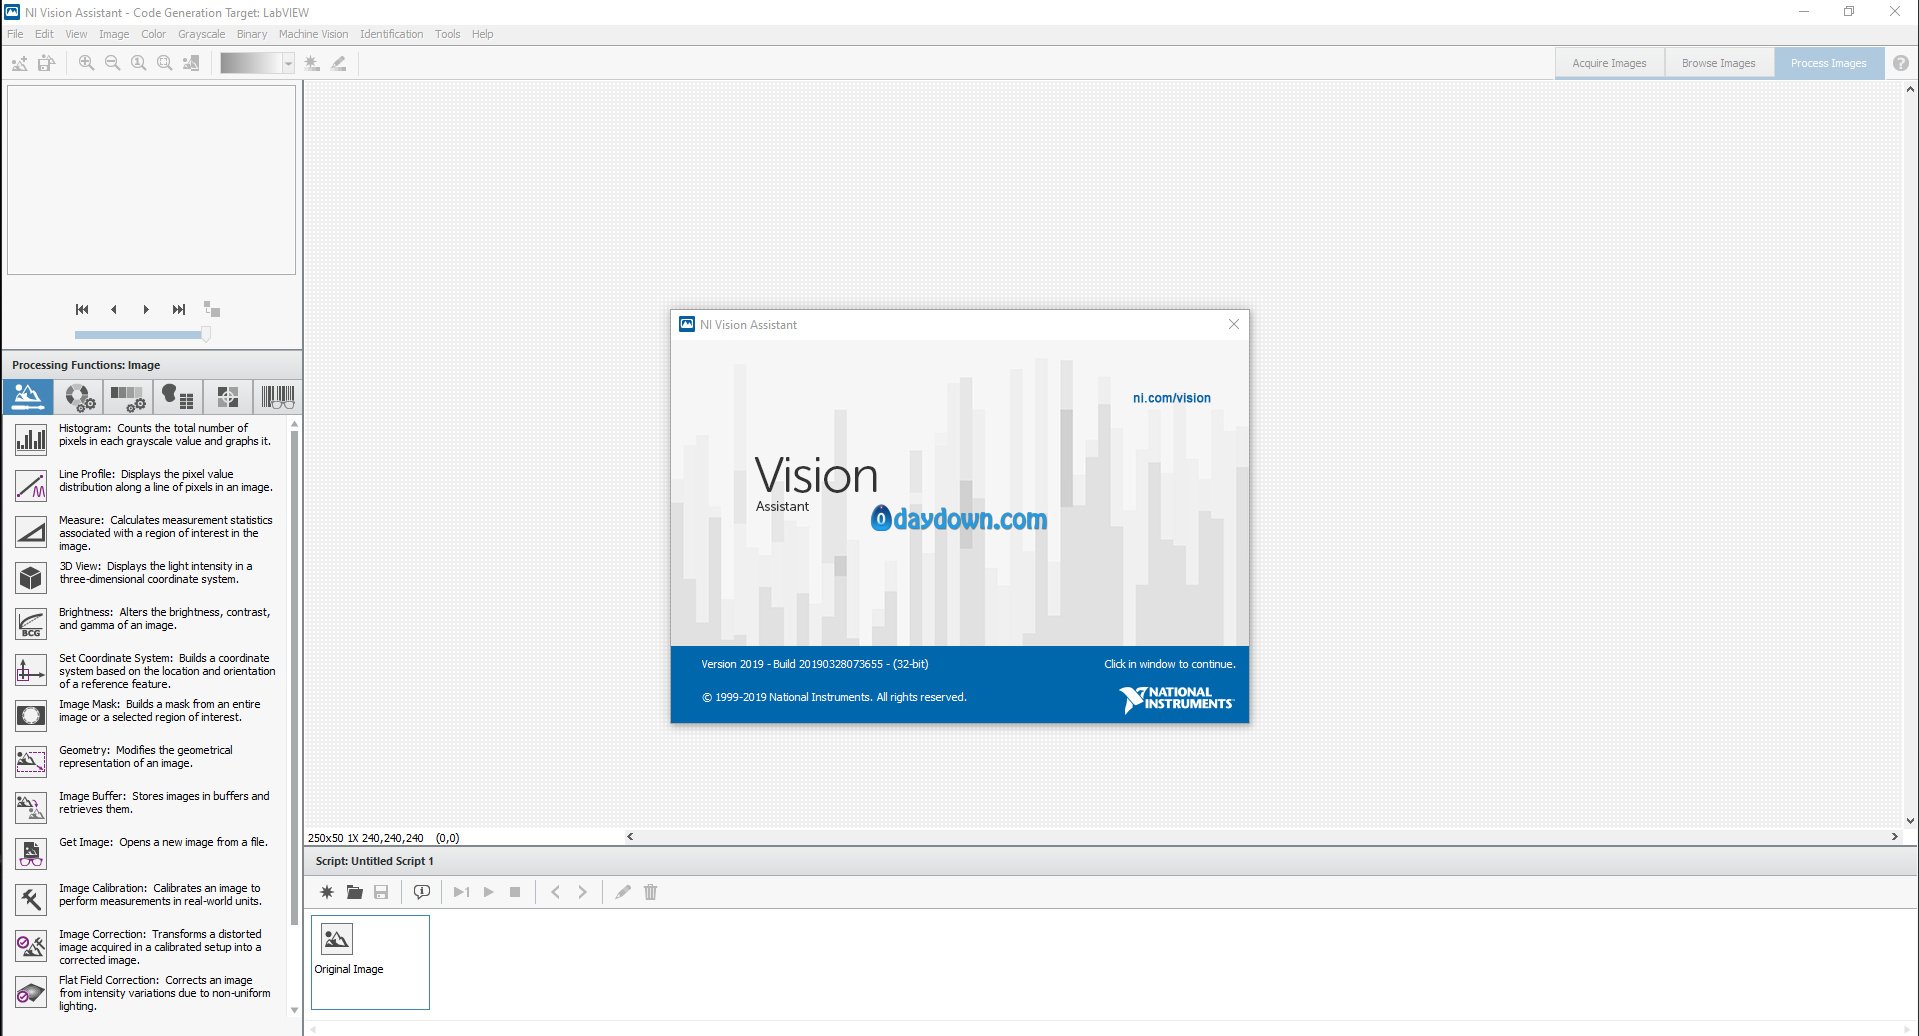Click the Set Coordinate System icon
Image resolution: width=1919 pixels, height=1036 pixels.
coord(31,669)
